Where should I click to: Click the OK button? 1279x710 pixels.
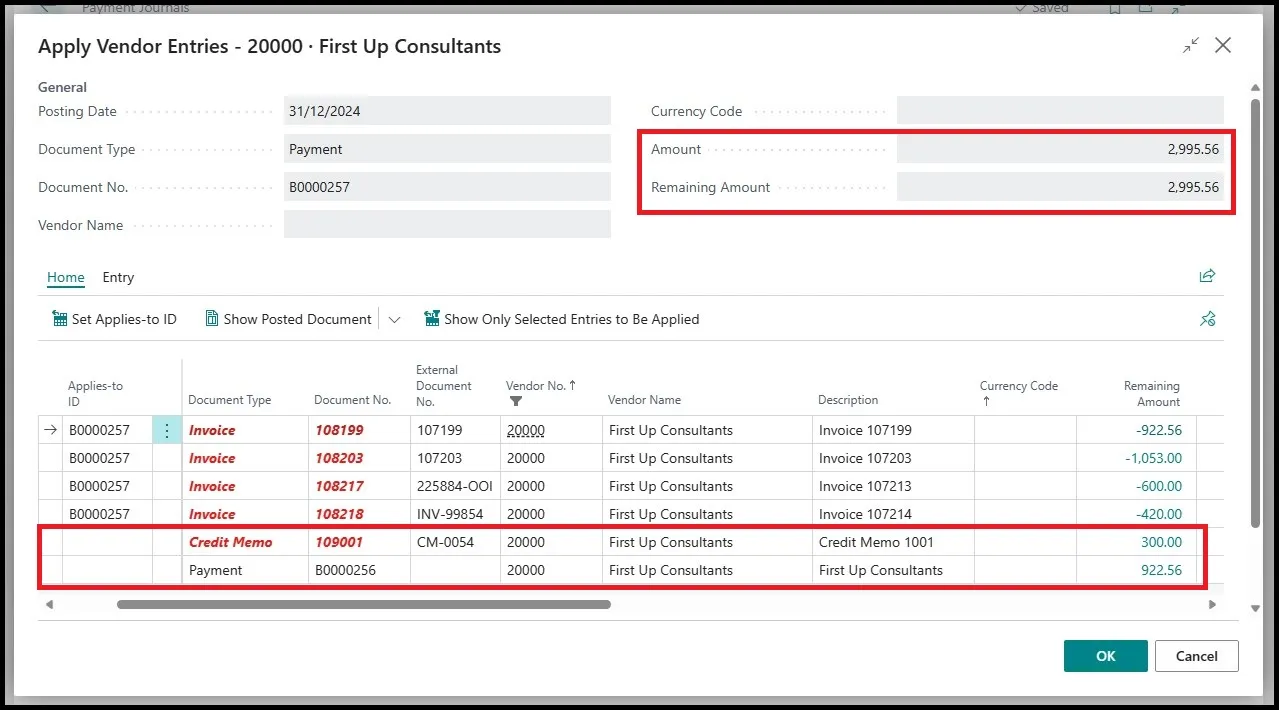click(1105, 656)
